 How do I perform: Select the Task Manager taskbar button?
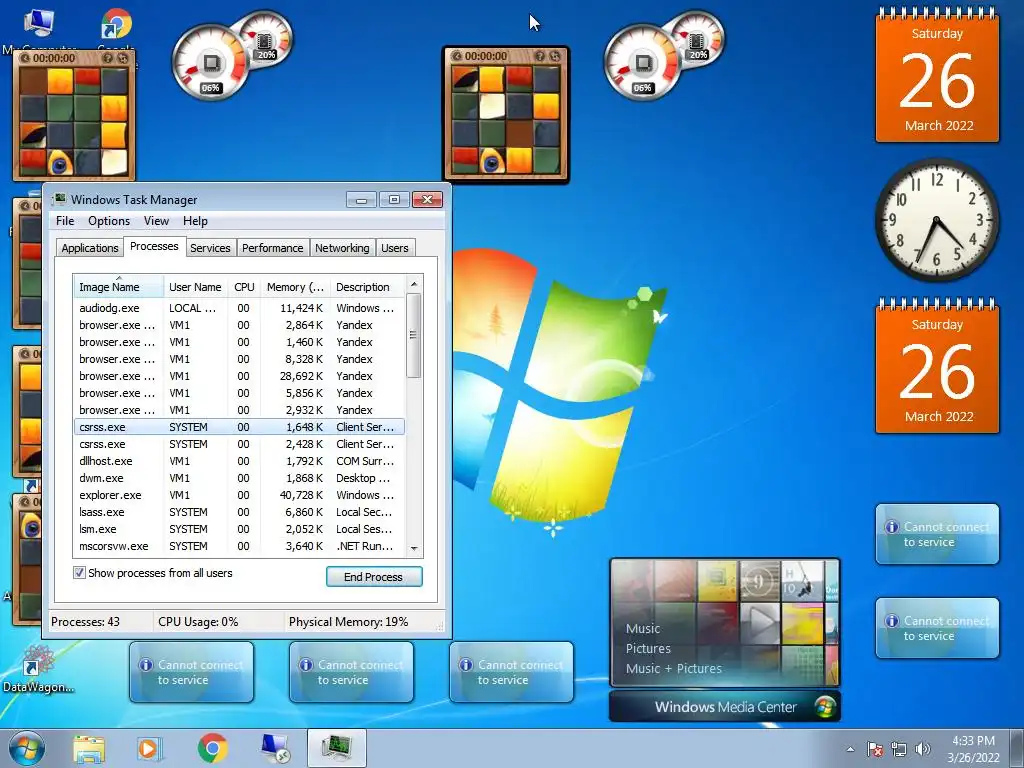point(337,748)
